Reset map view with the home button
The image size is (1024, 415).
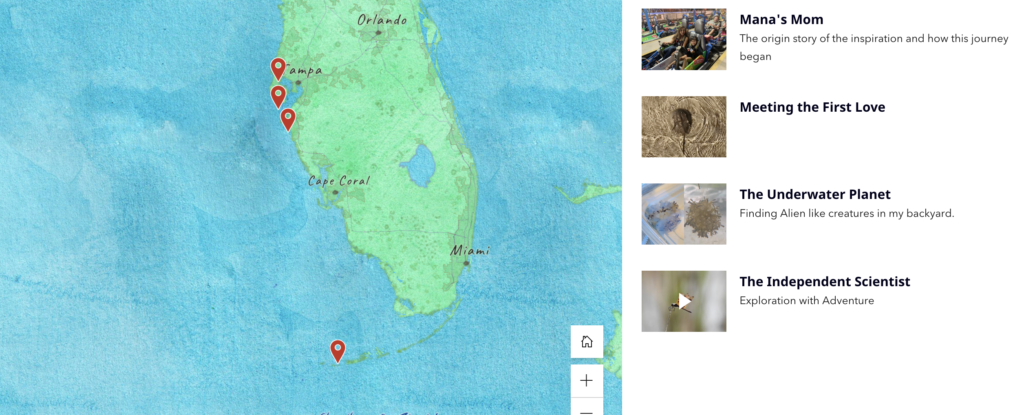click(586, 341)
